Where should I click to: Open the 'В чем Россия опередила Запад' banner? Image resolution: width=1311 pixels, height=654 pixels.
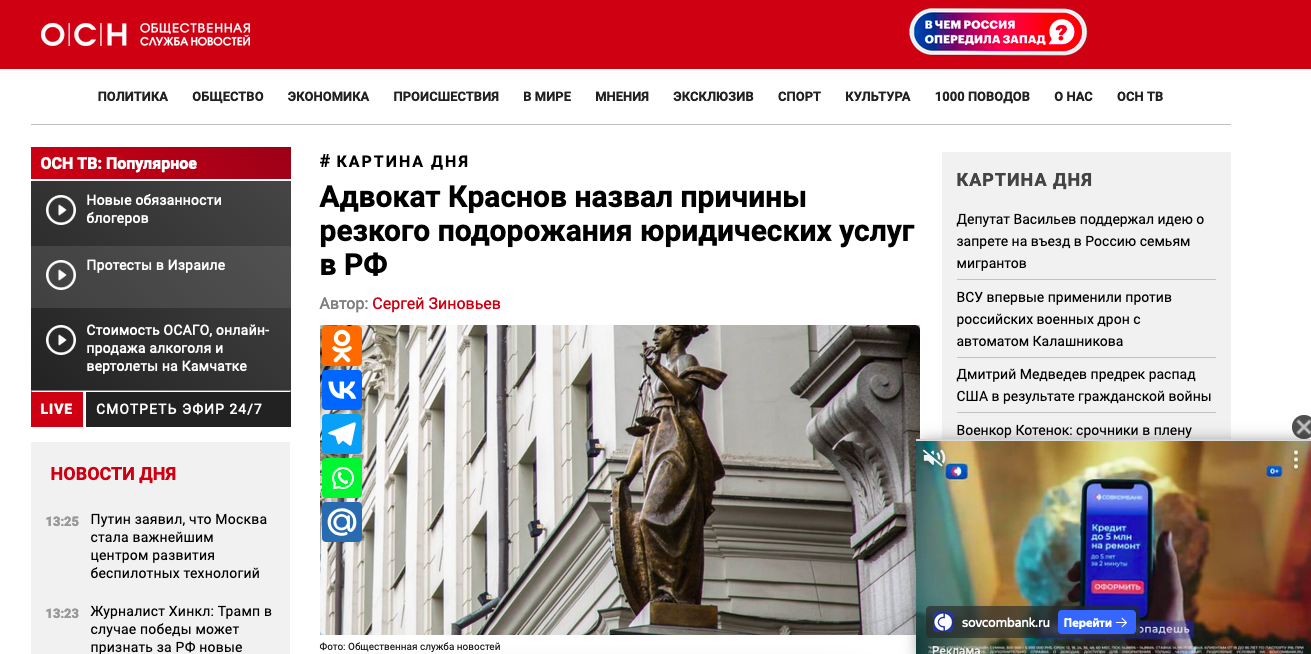pyautogui.click(x=997, y=32)
